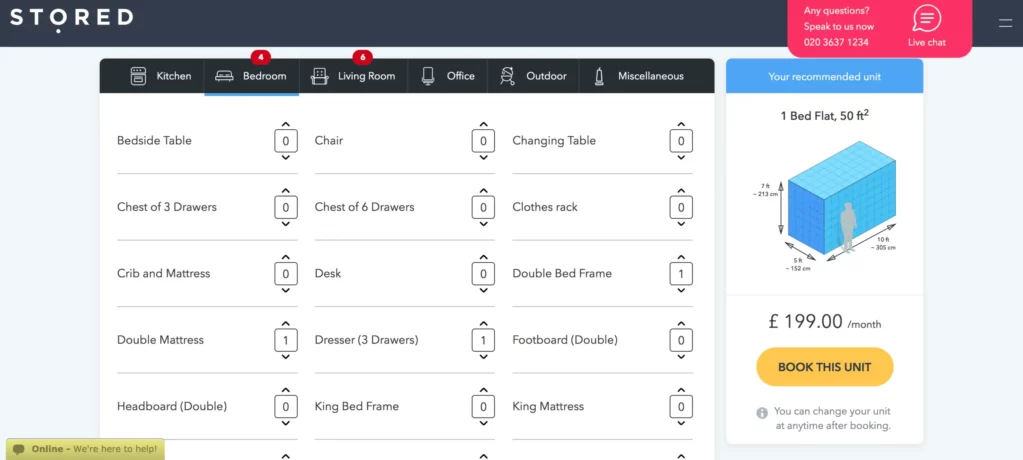Click the Office monitor icon

(428, 76)
